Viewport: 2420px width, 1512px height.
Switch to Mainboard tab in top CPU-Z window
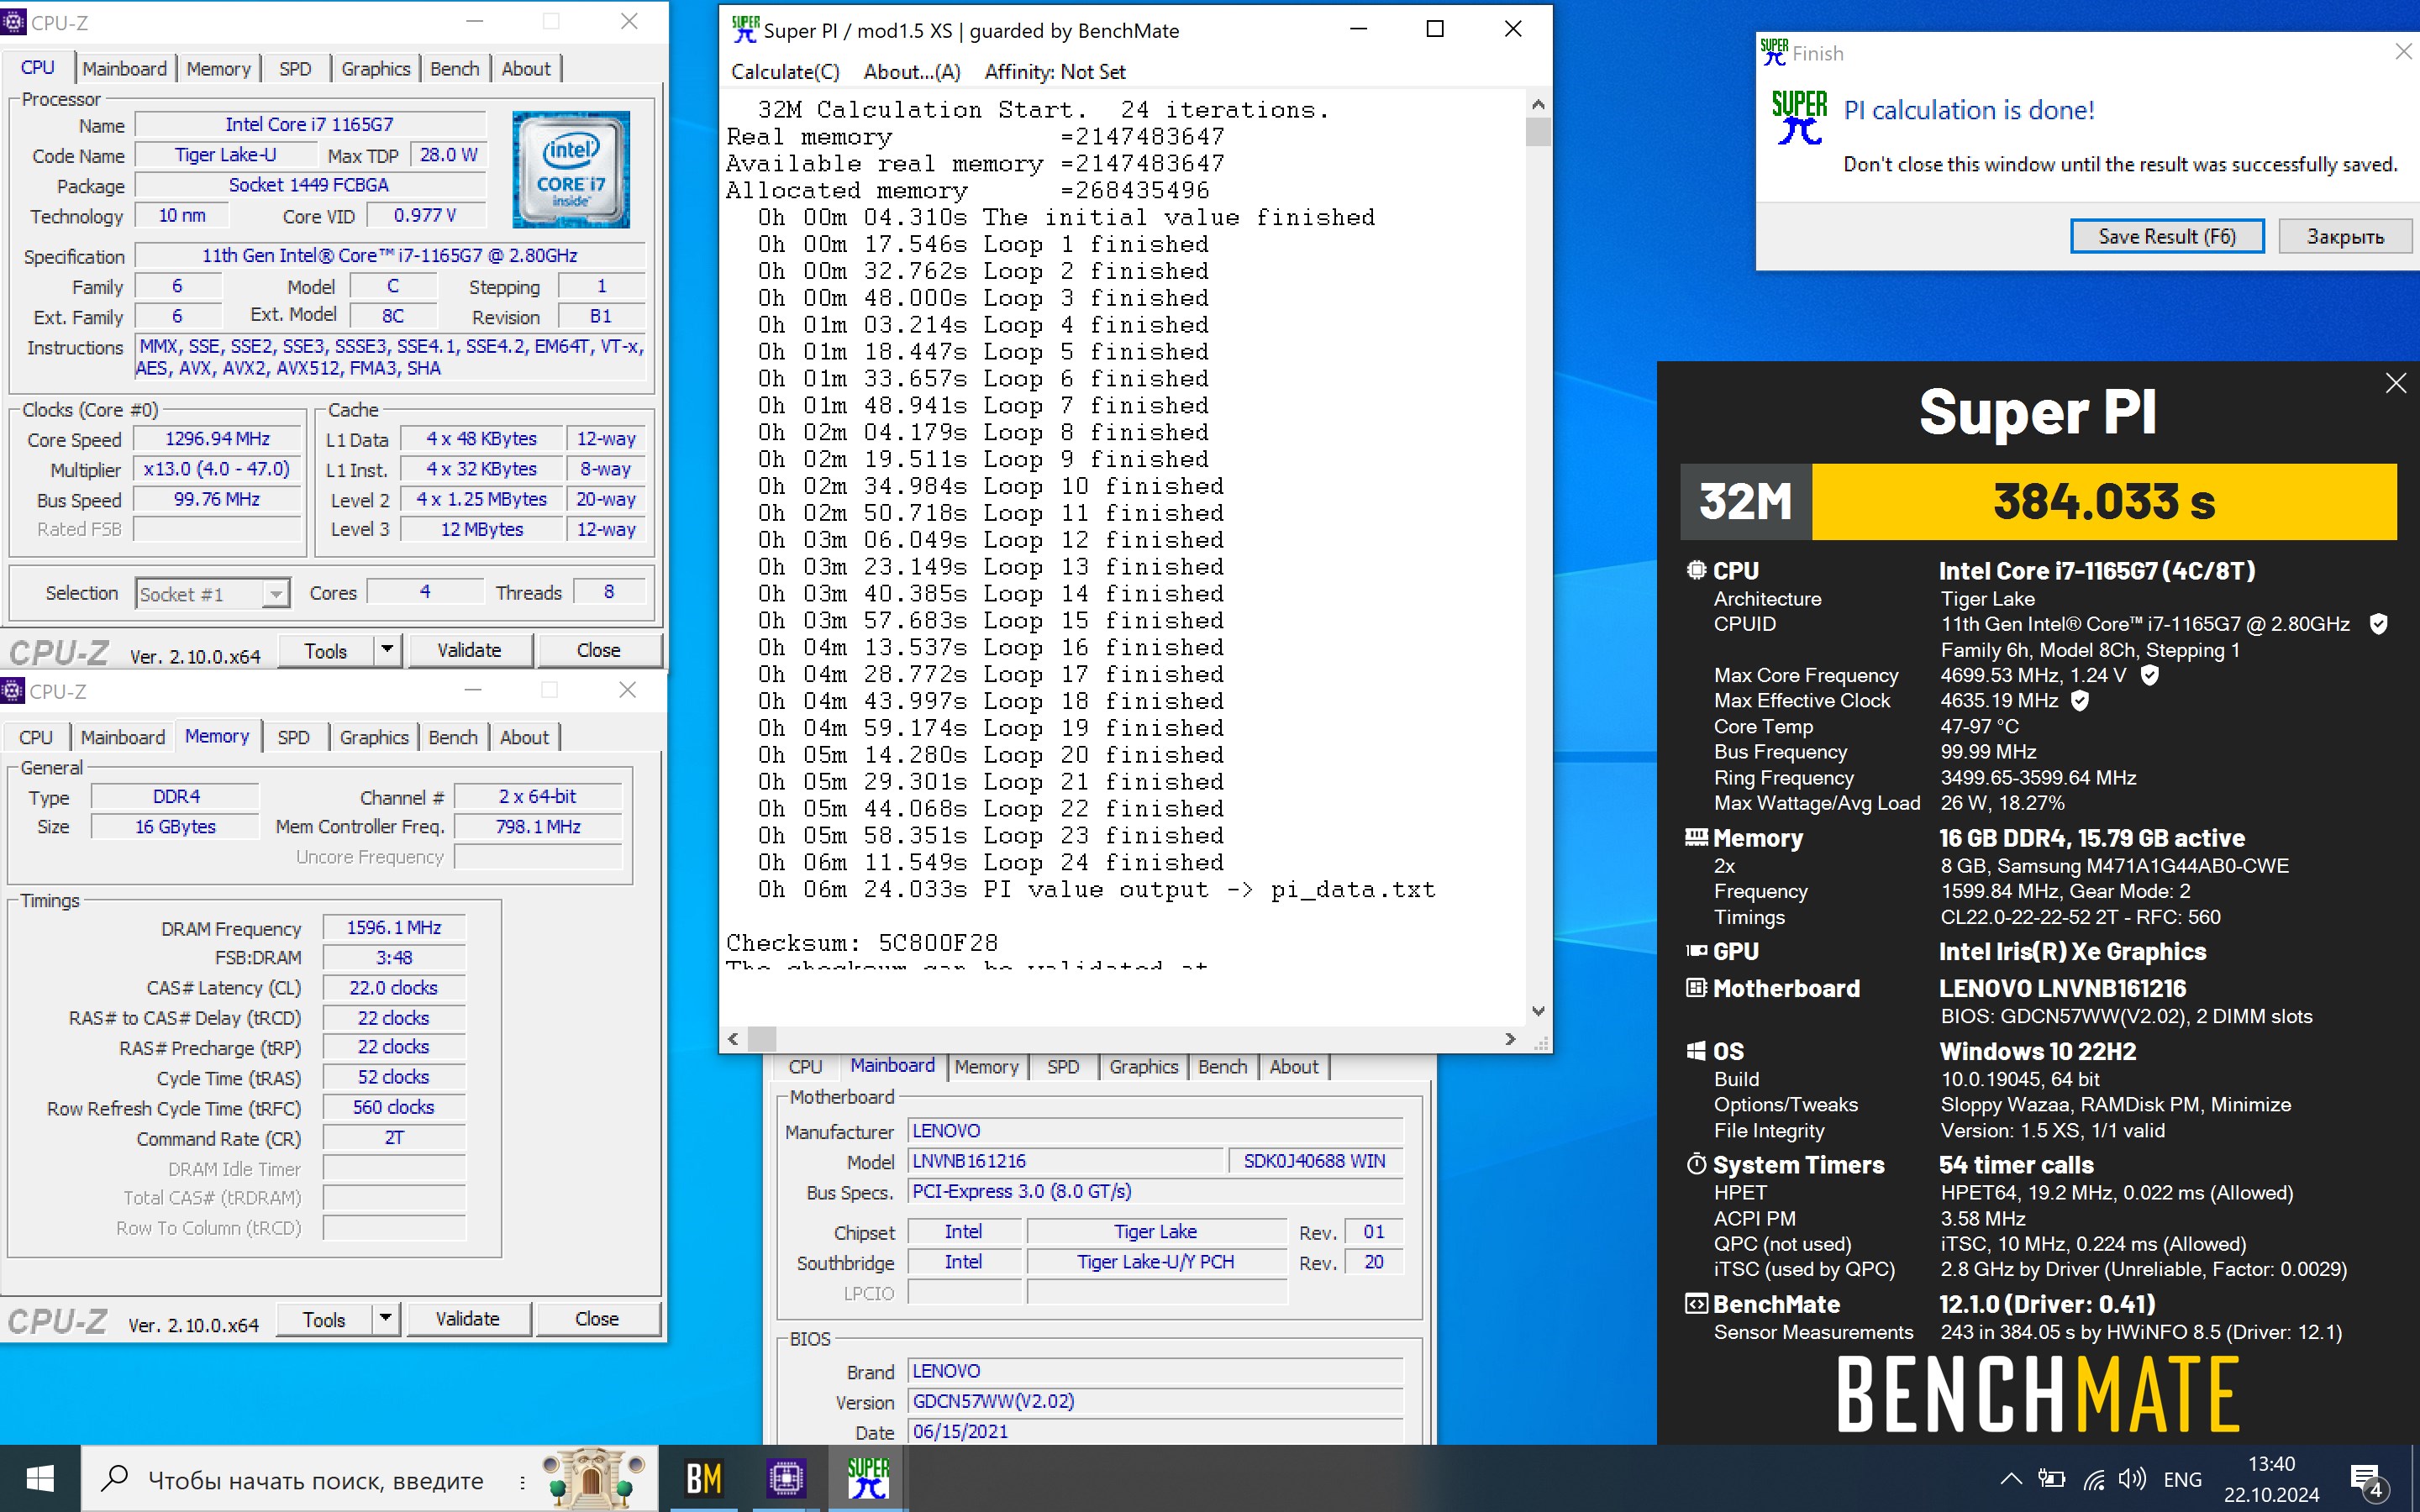click(x=124, y=69)
